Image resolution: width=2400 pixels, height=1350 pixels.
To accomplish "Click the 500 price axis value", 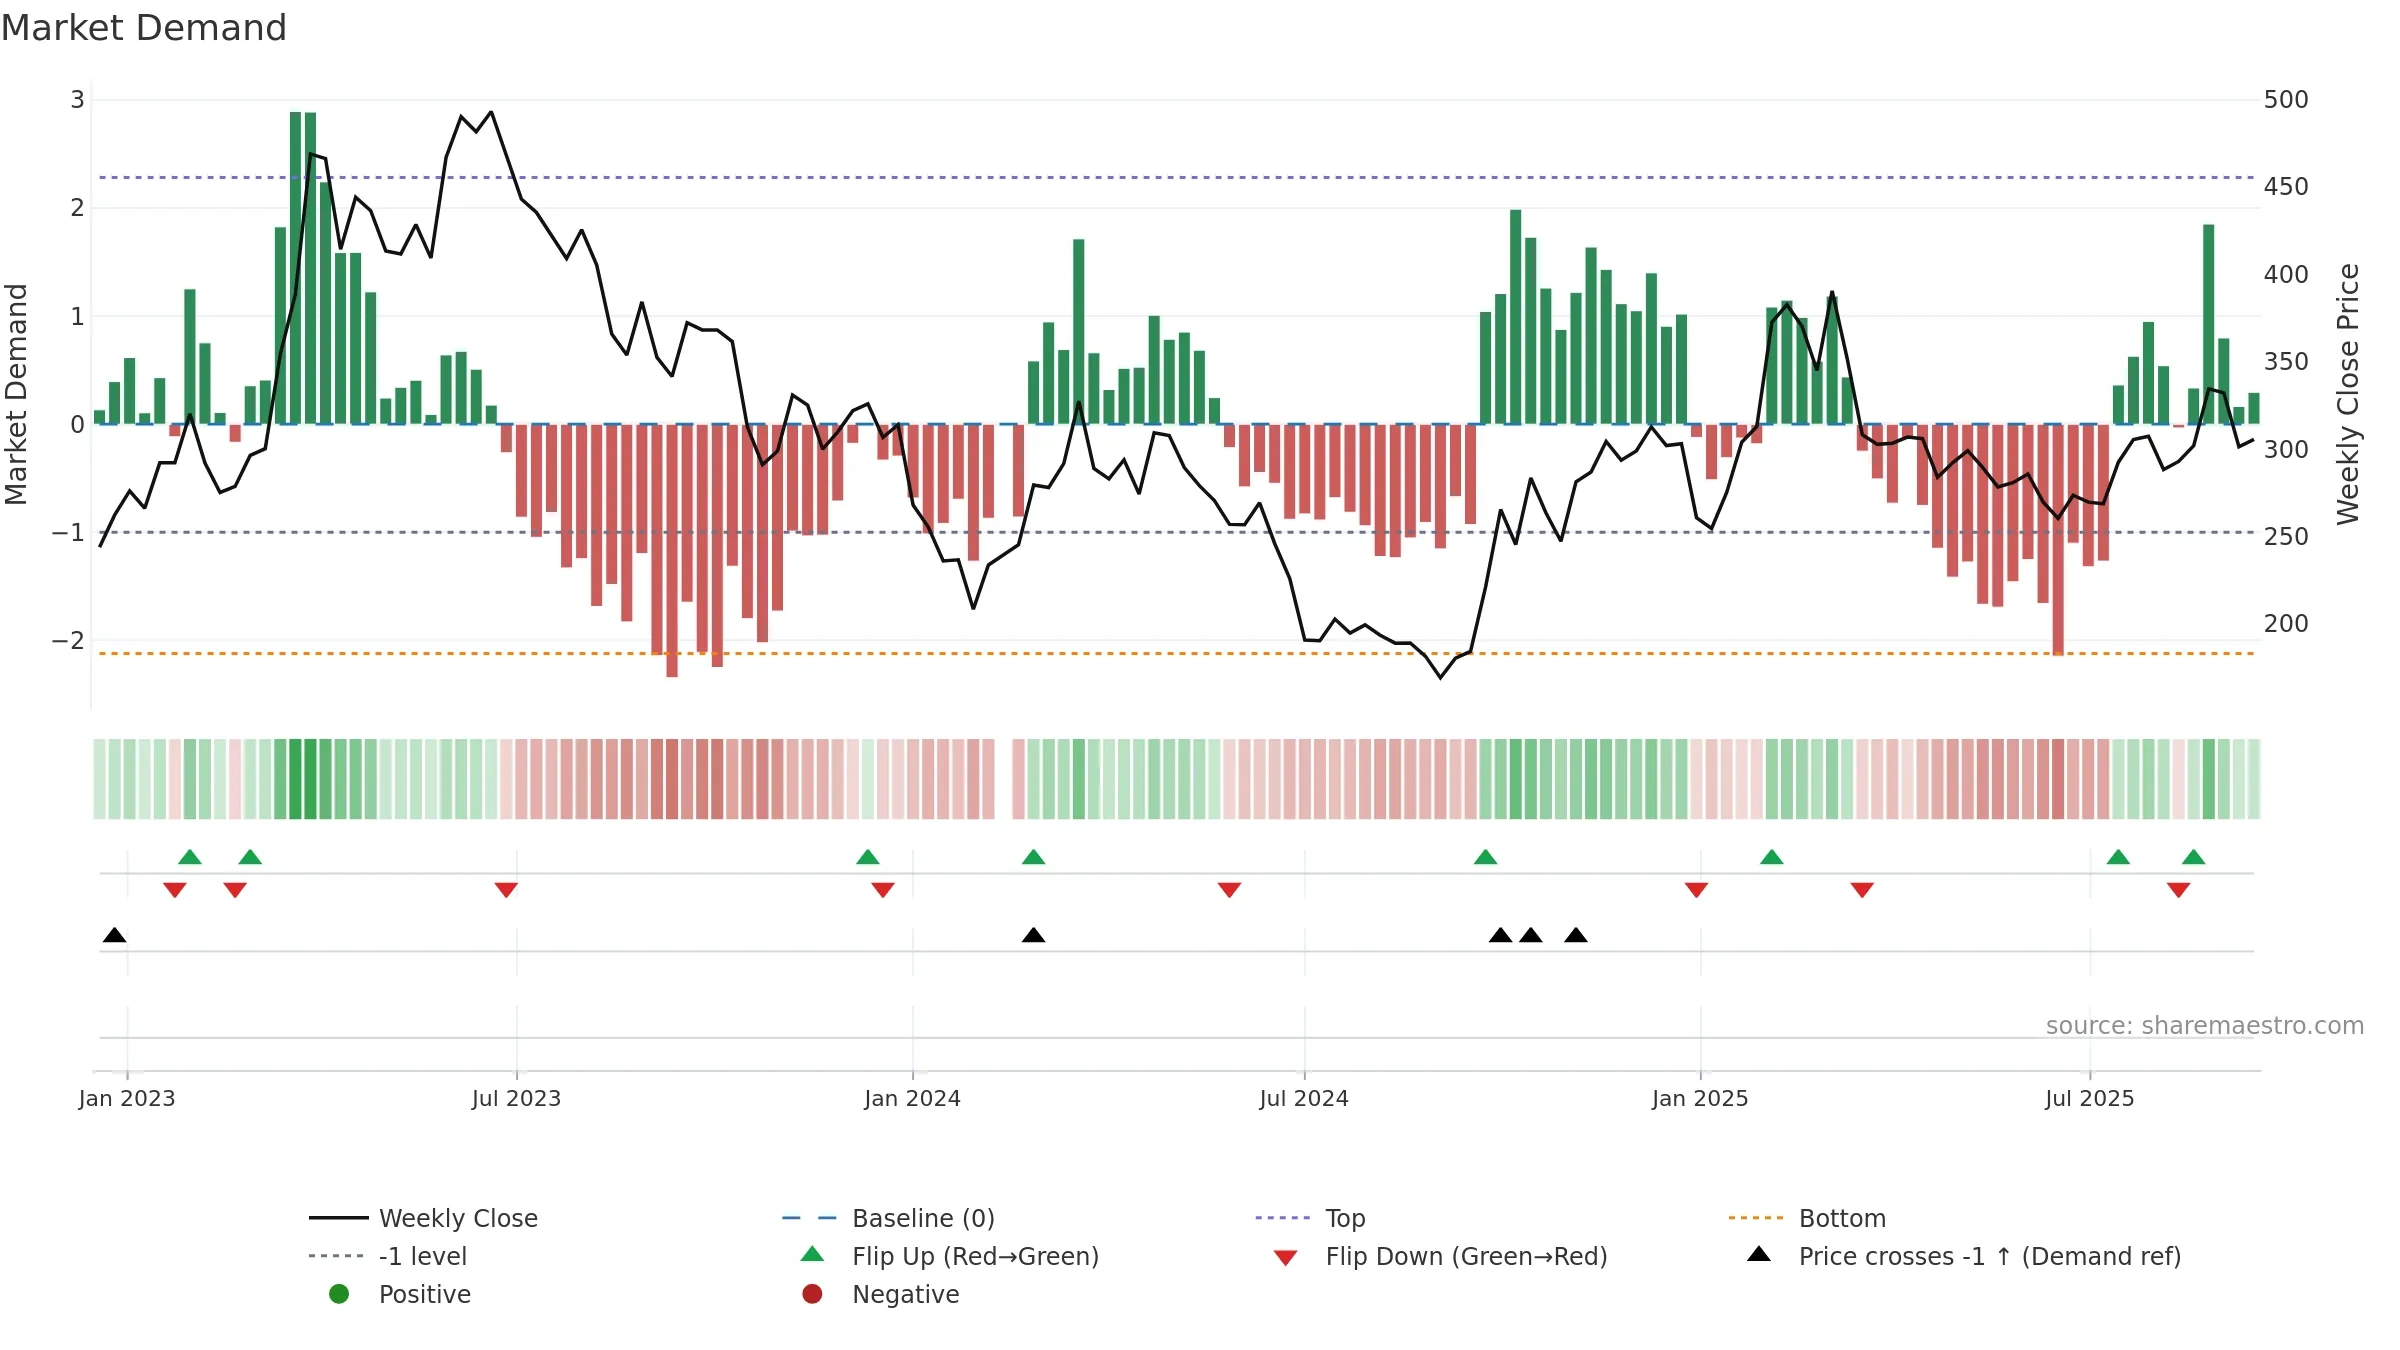I will point(2286,100).
